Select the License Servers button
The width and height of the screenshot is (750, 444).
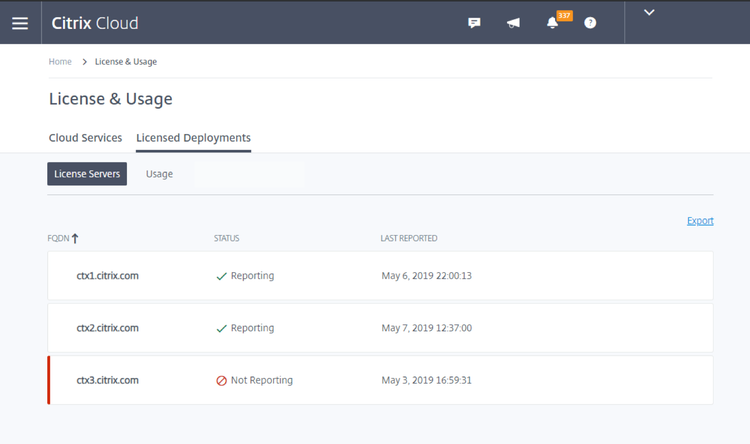click(x=87, y=174)
